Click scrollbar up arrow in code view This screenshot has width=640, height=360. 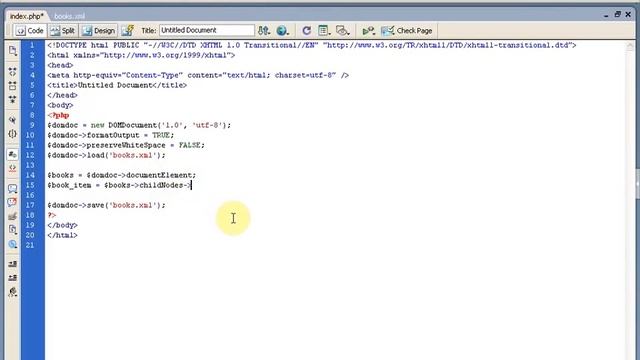(x=630, y=46)
